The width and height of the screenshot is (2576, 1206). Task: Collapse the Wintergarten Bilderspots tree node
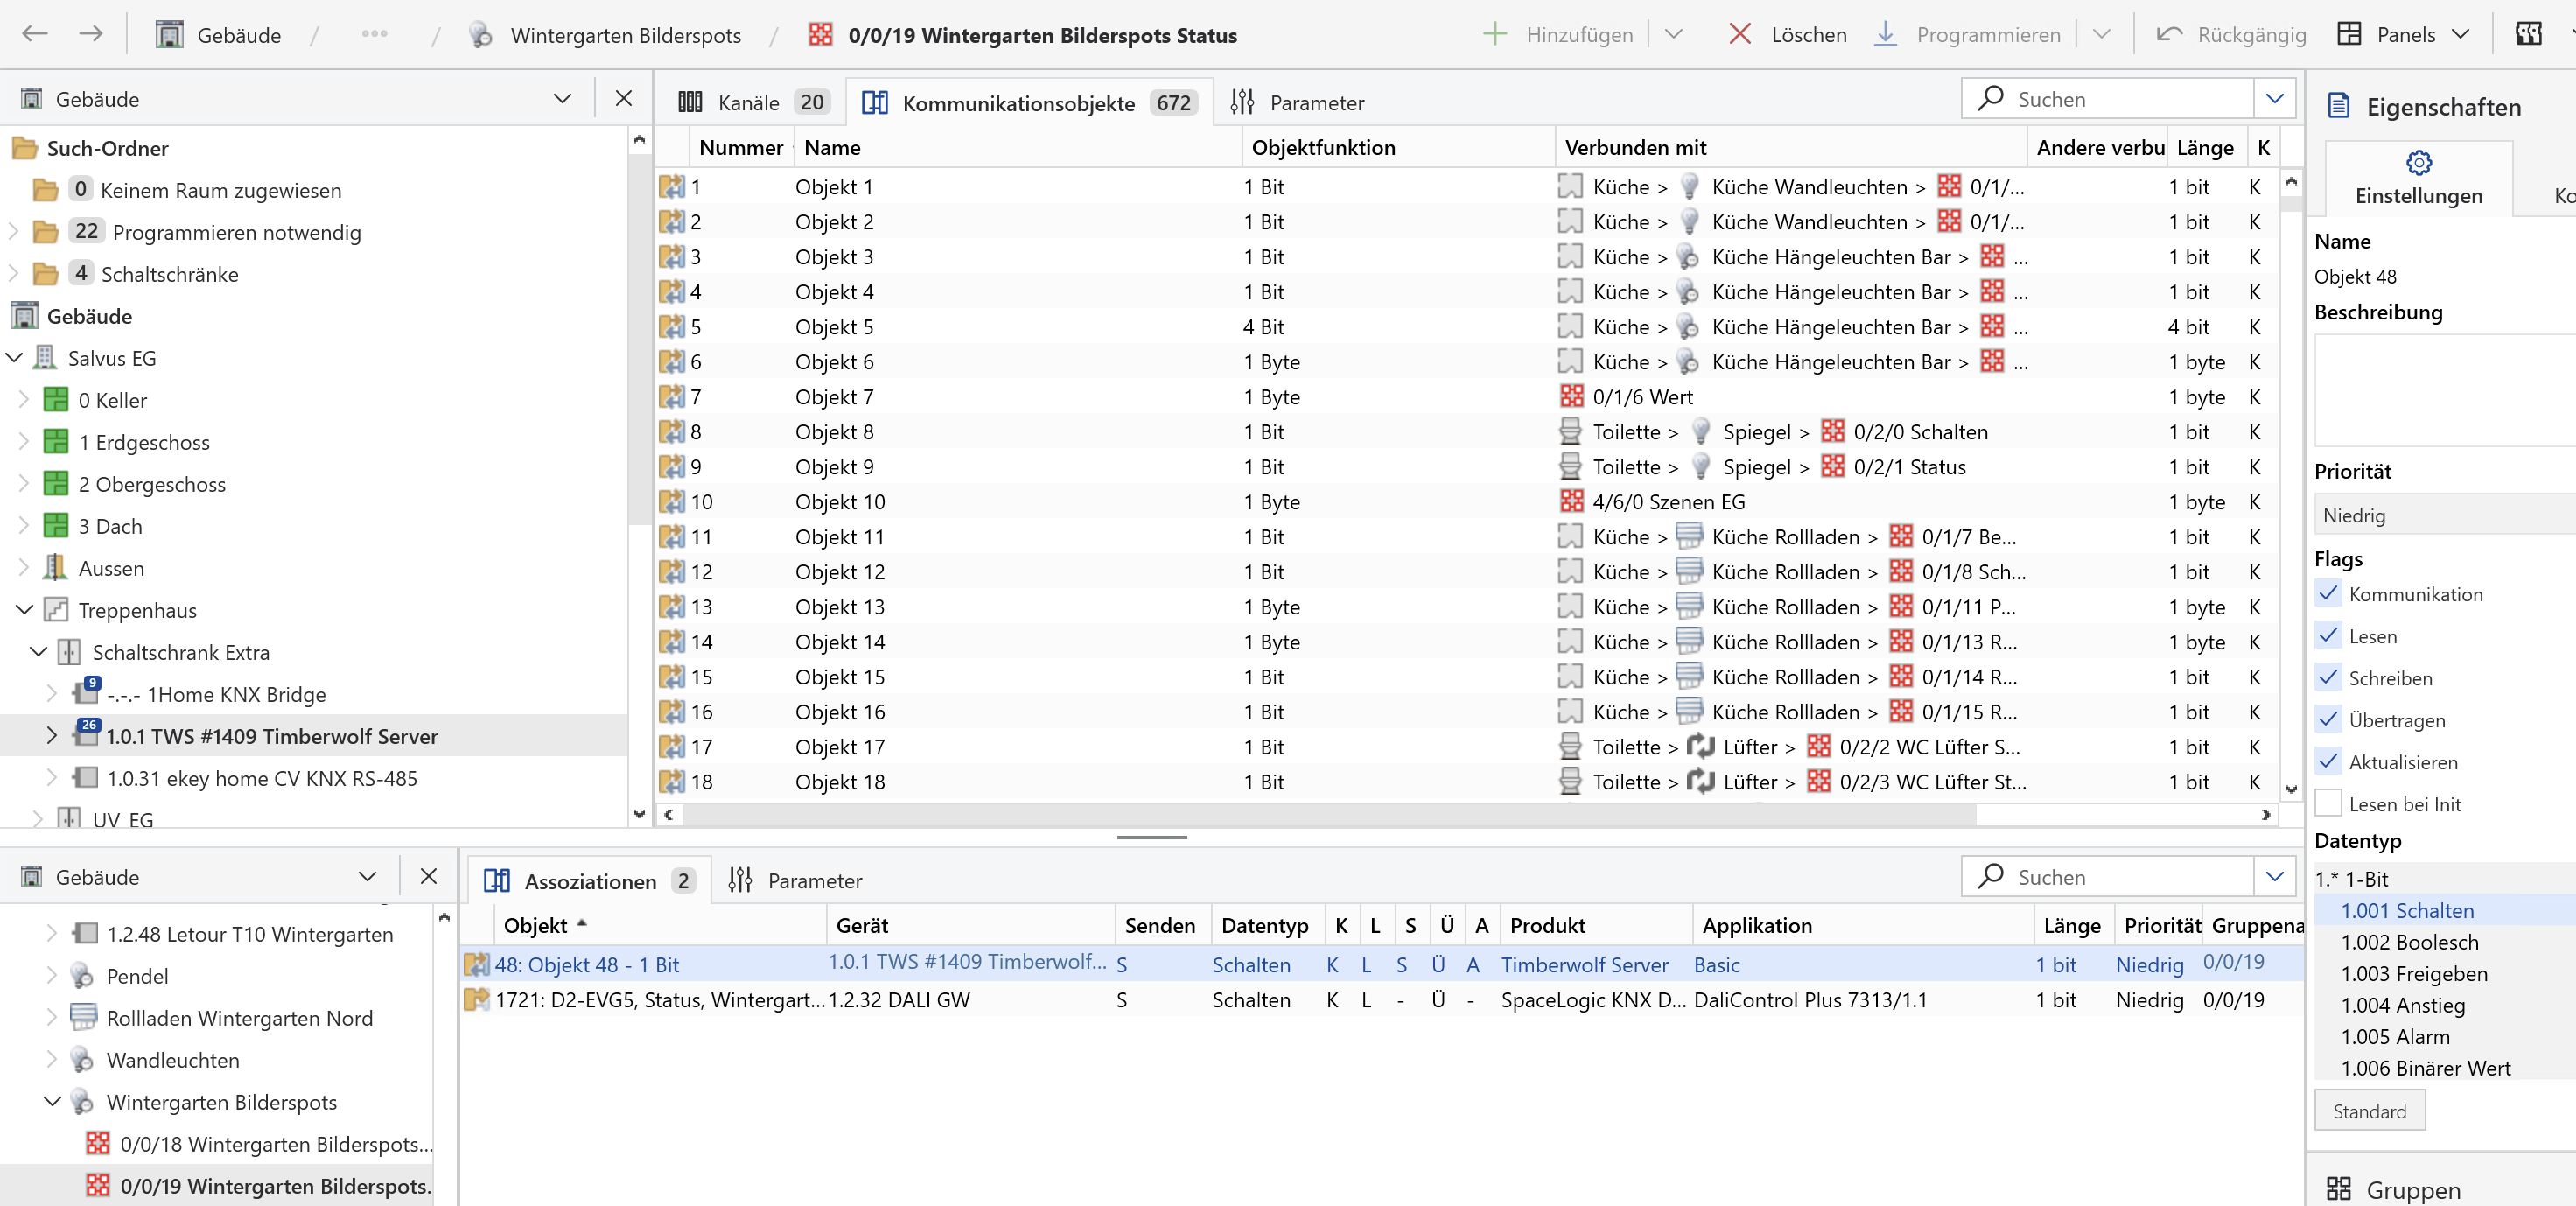[x=52, y=1101]
